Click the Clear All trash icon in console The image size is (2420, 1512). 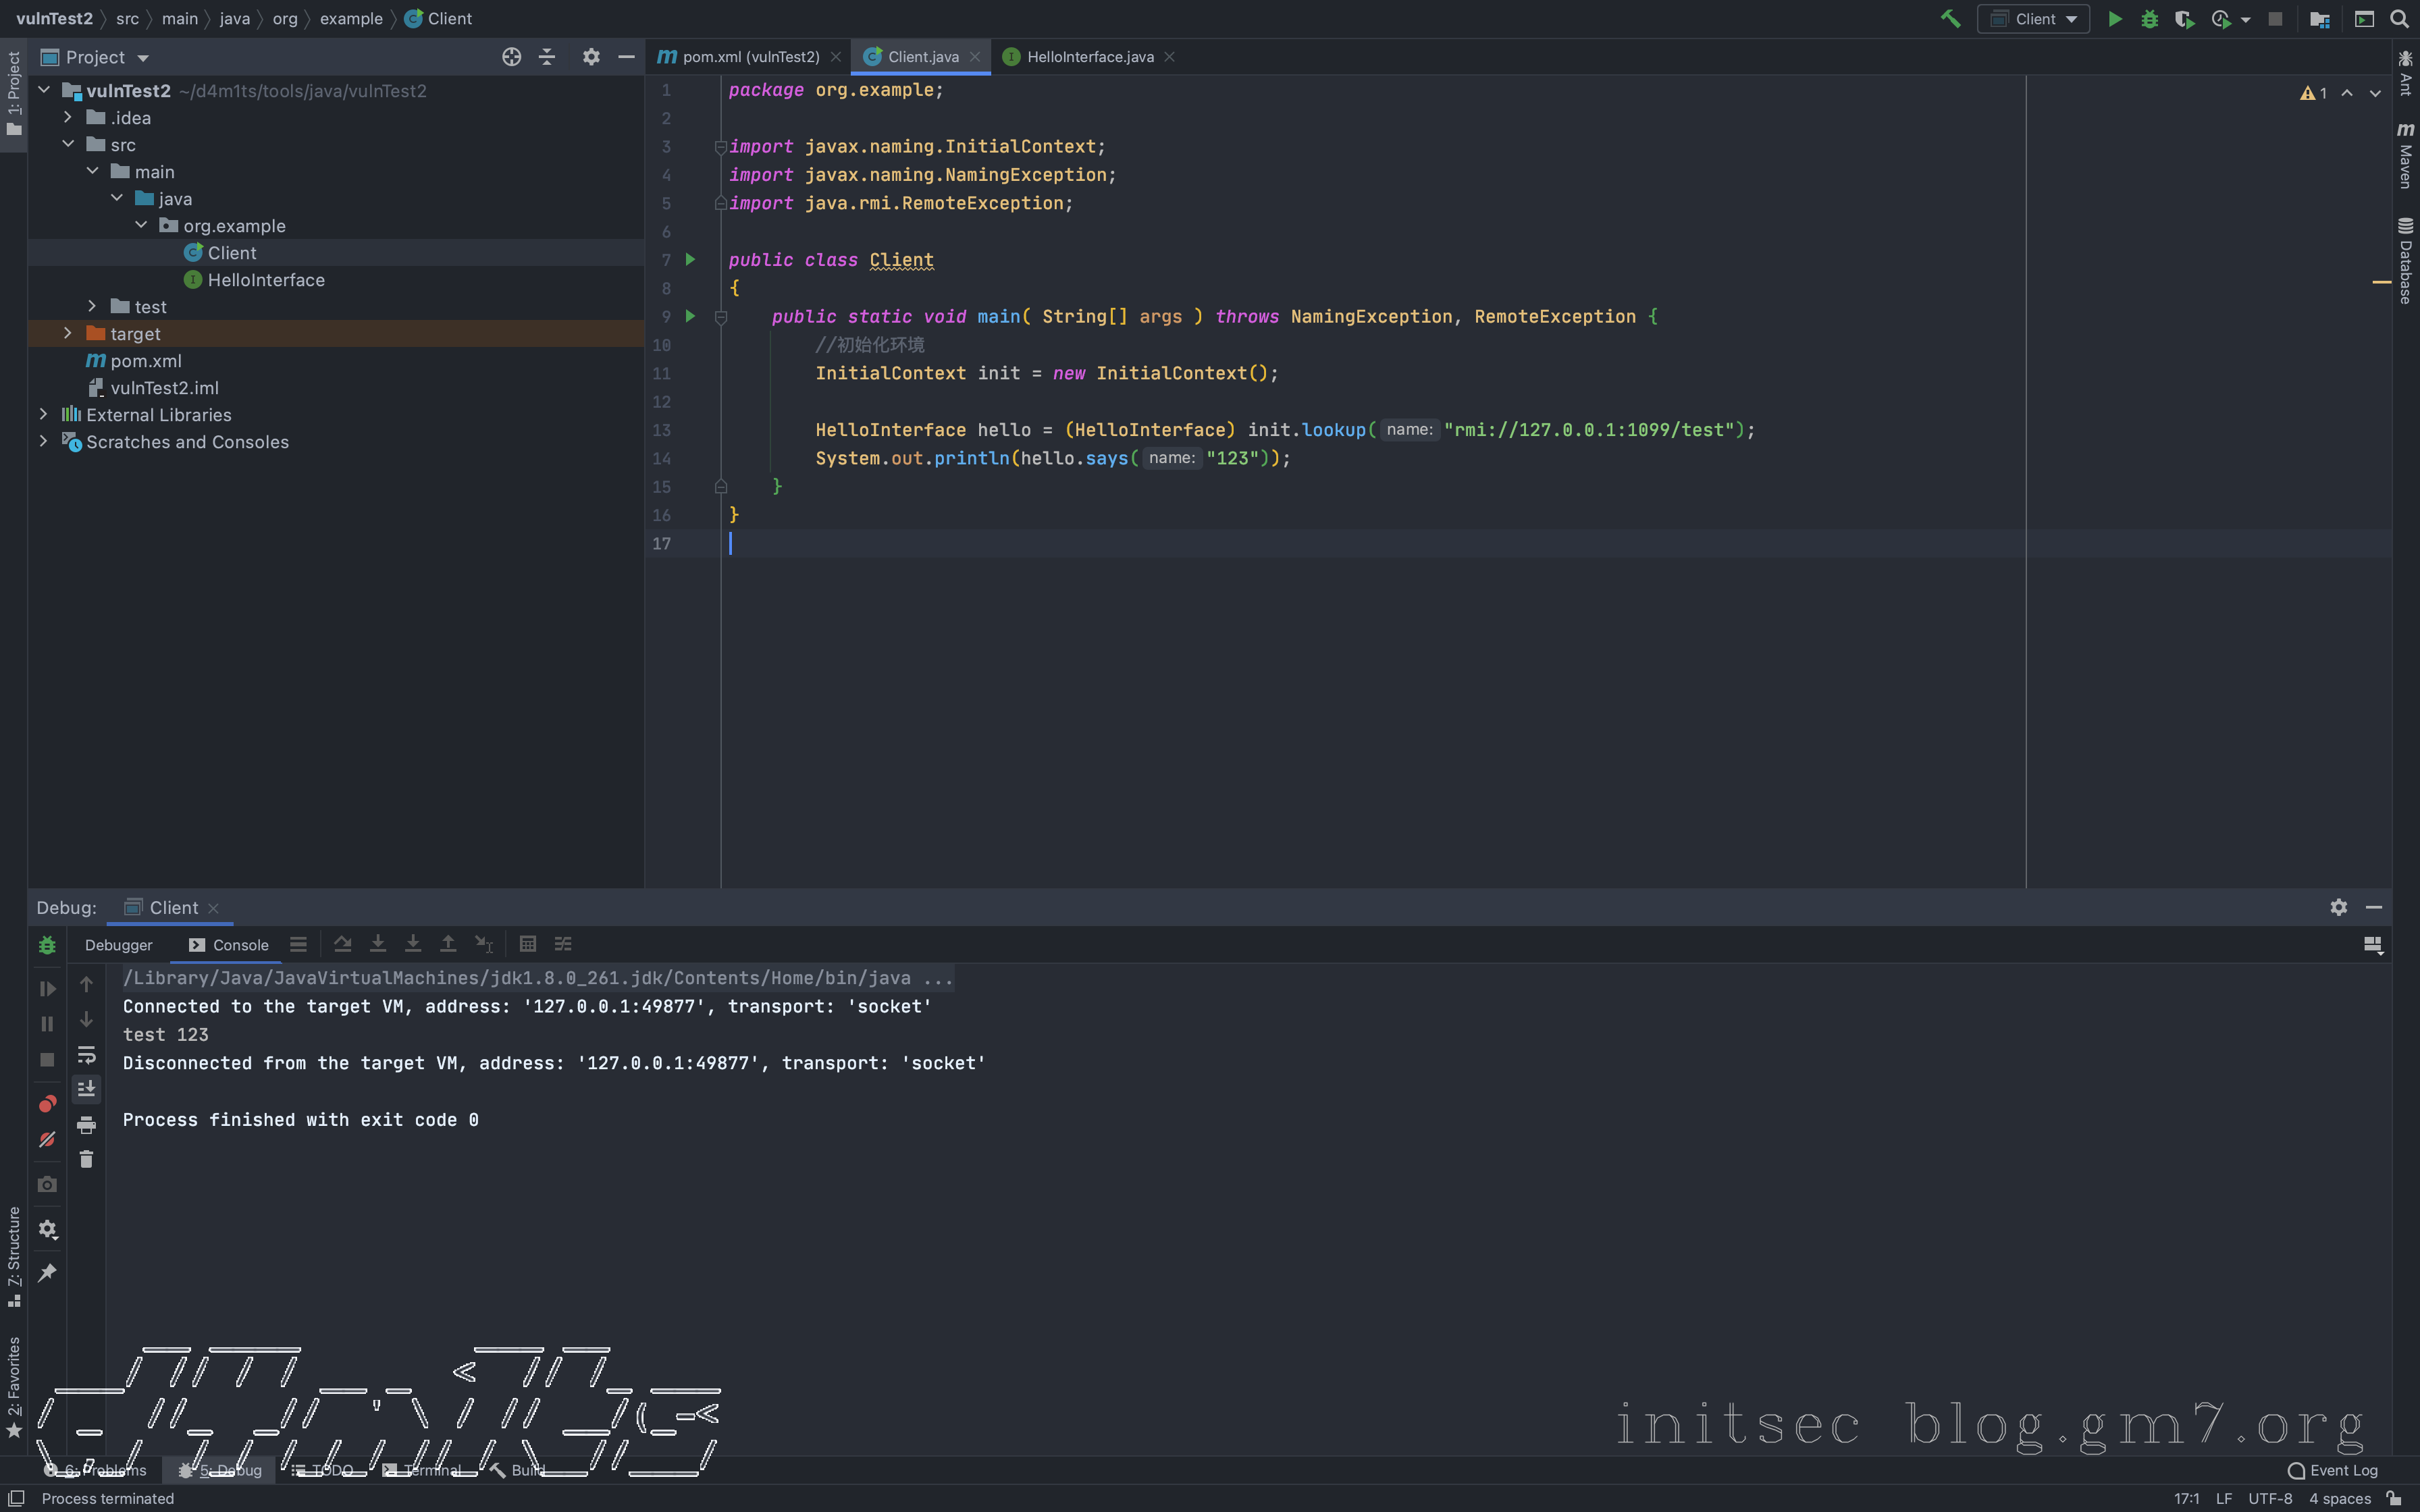(86, 1159)
